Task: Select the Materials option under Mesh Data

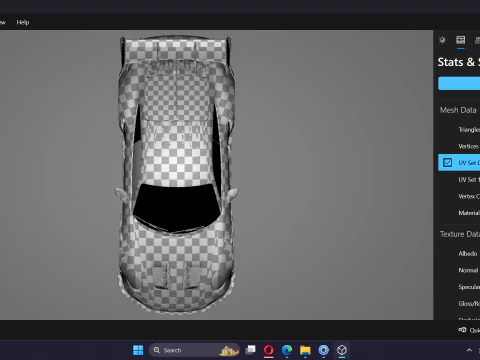Action: tap(469, 213)
